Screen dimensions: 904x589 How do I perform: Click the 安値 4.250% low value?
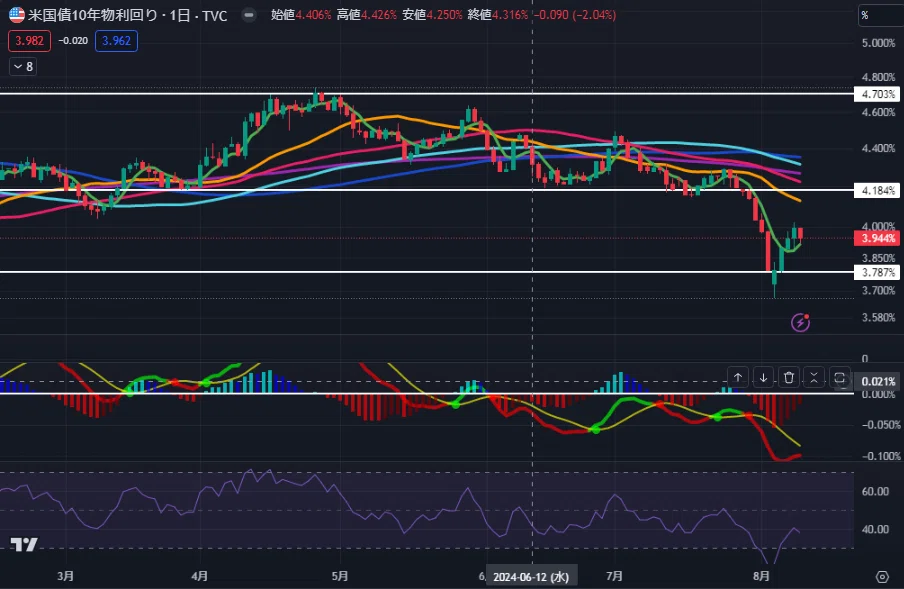(x=432, y=15)
